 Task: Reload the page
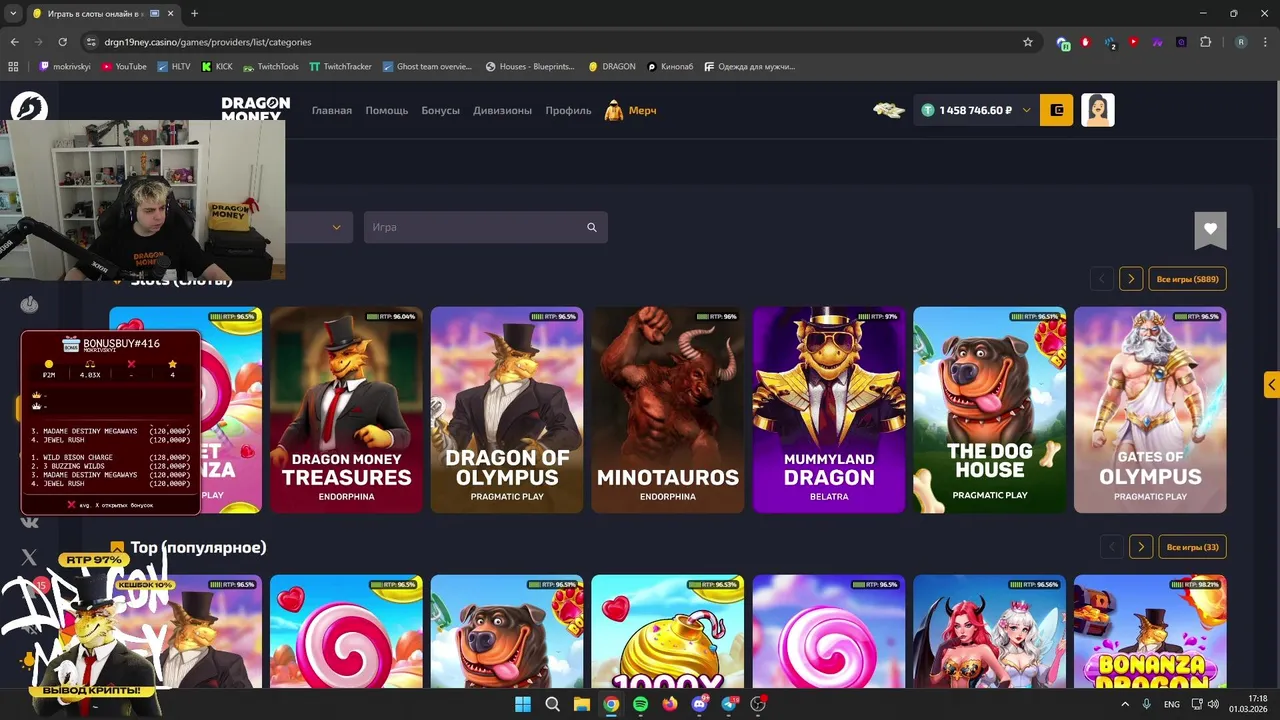pos(63,42)
